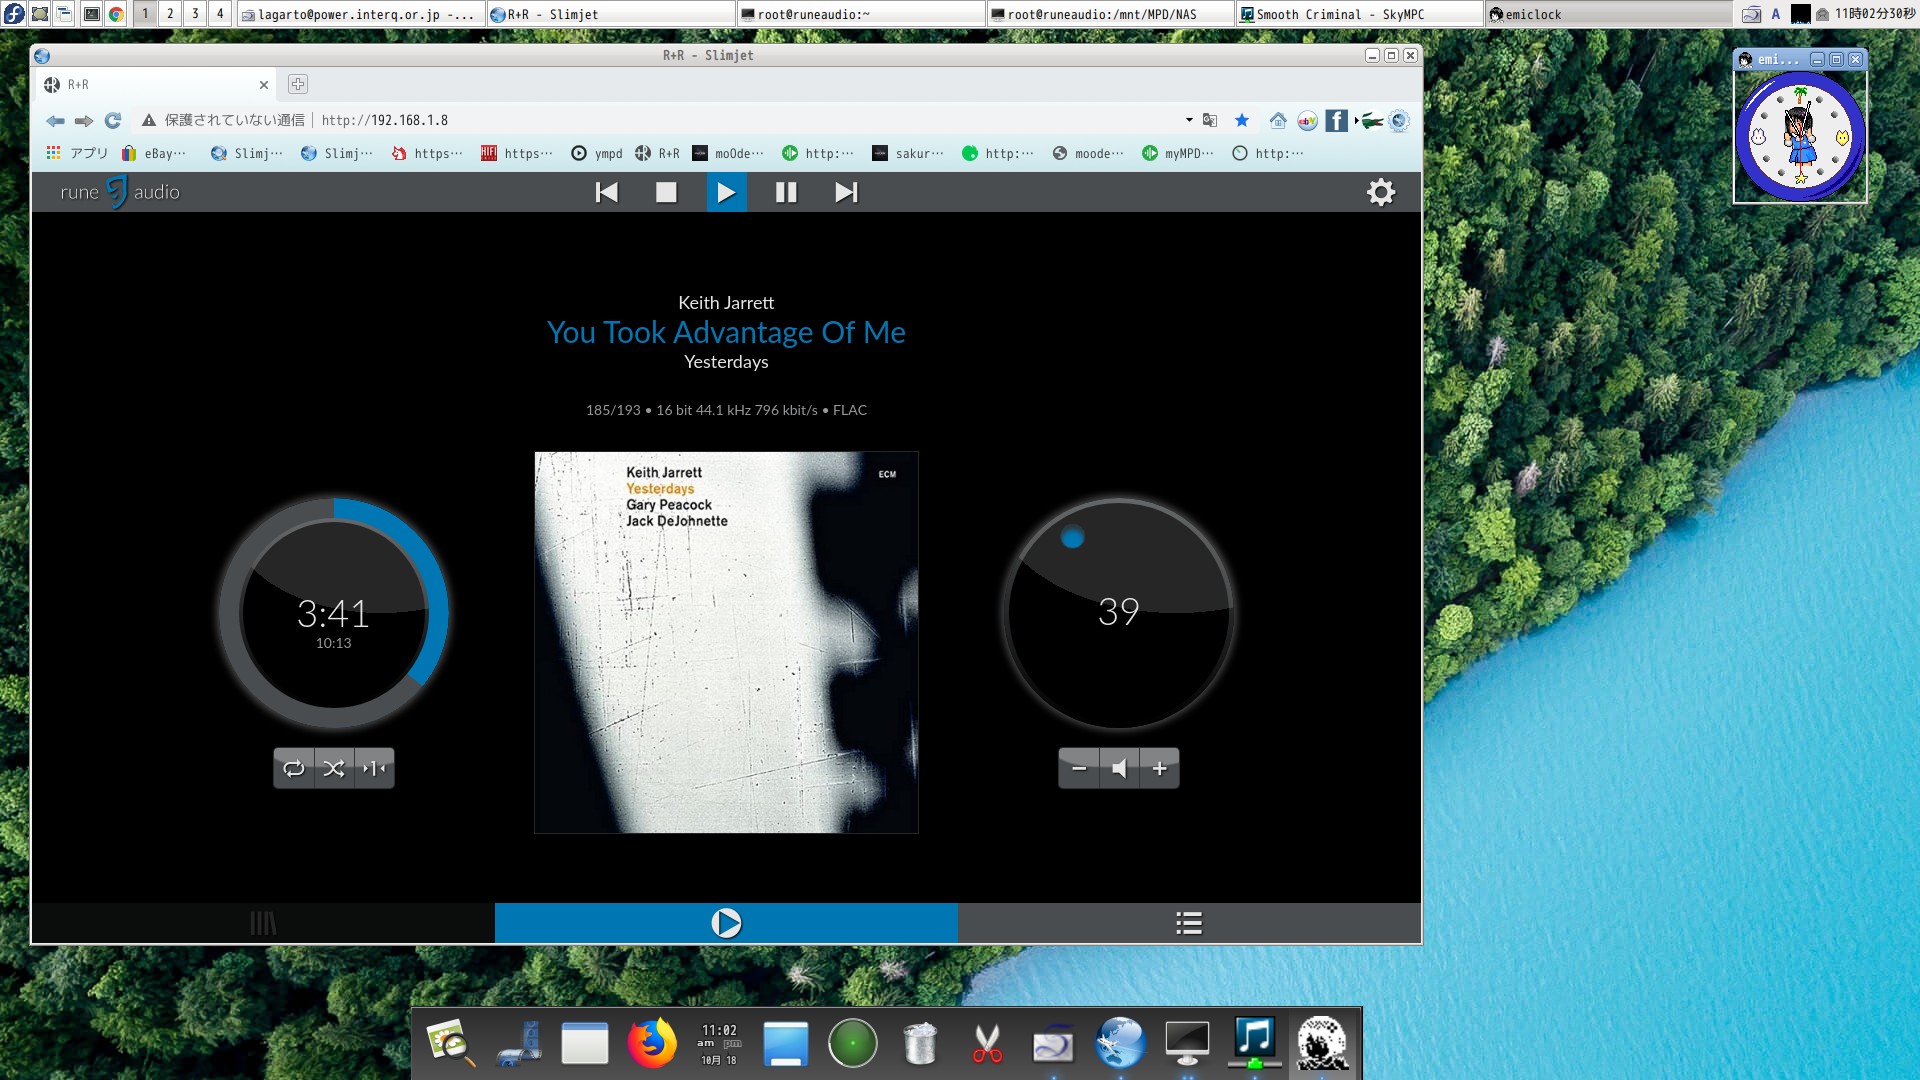Toggle single track mode
The image size is (1920, 1080).
click(x=374, y=768)
